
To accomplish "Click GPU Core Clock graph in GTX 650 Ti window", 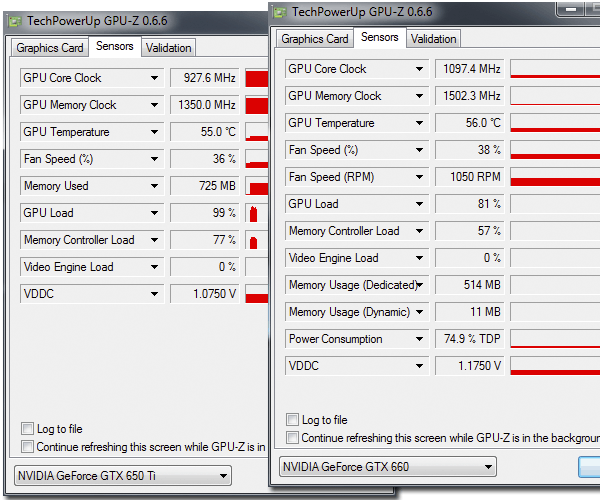I will [x=257, y=78].
